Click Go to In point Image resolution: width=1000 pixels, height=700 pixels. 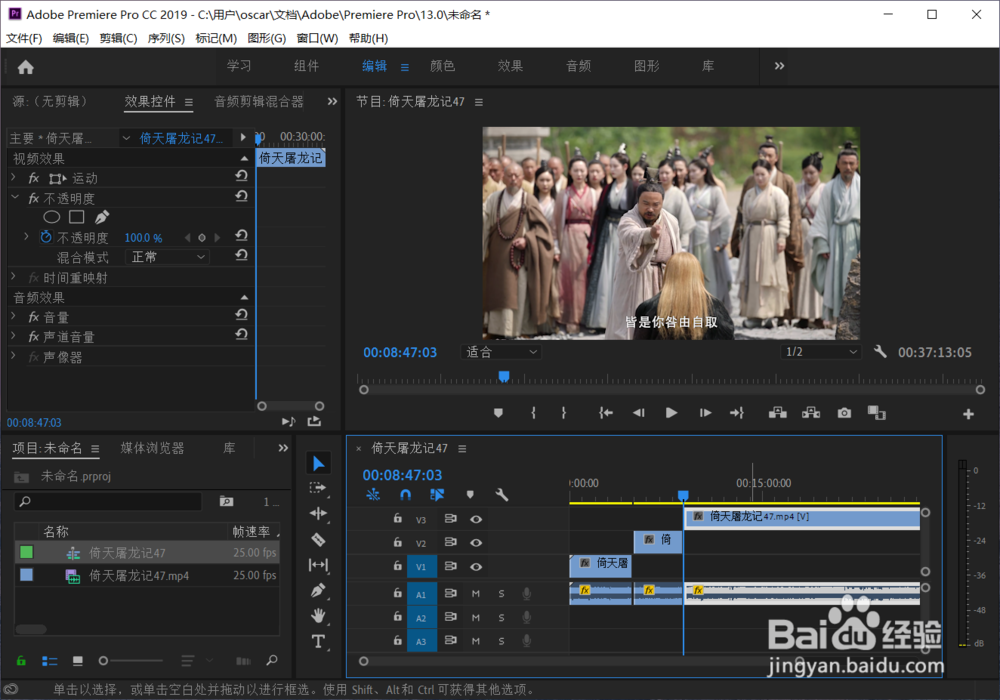(x=606, y=413)
